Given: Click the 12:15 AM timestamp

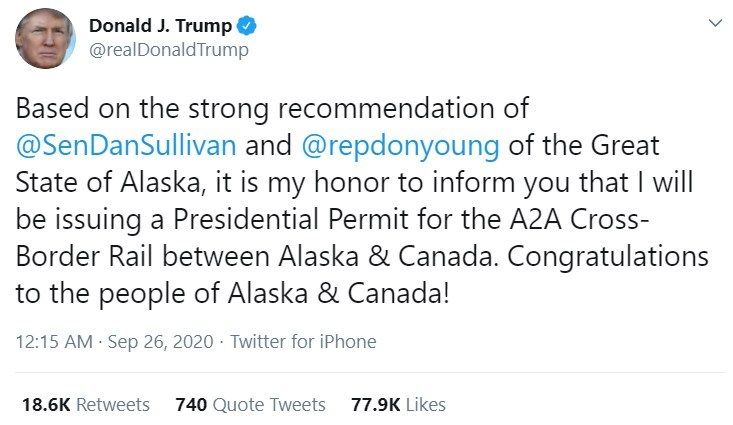Looking at the screenshot, I should [54, 342].
